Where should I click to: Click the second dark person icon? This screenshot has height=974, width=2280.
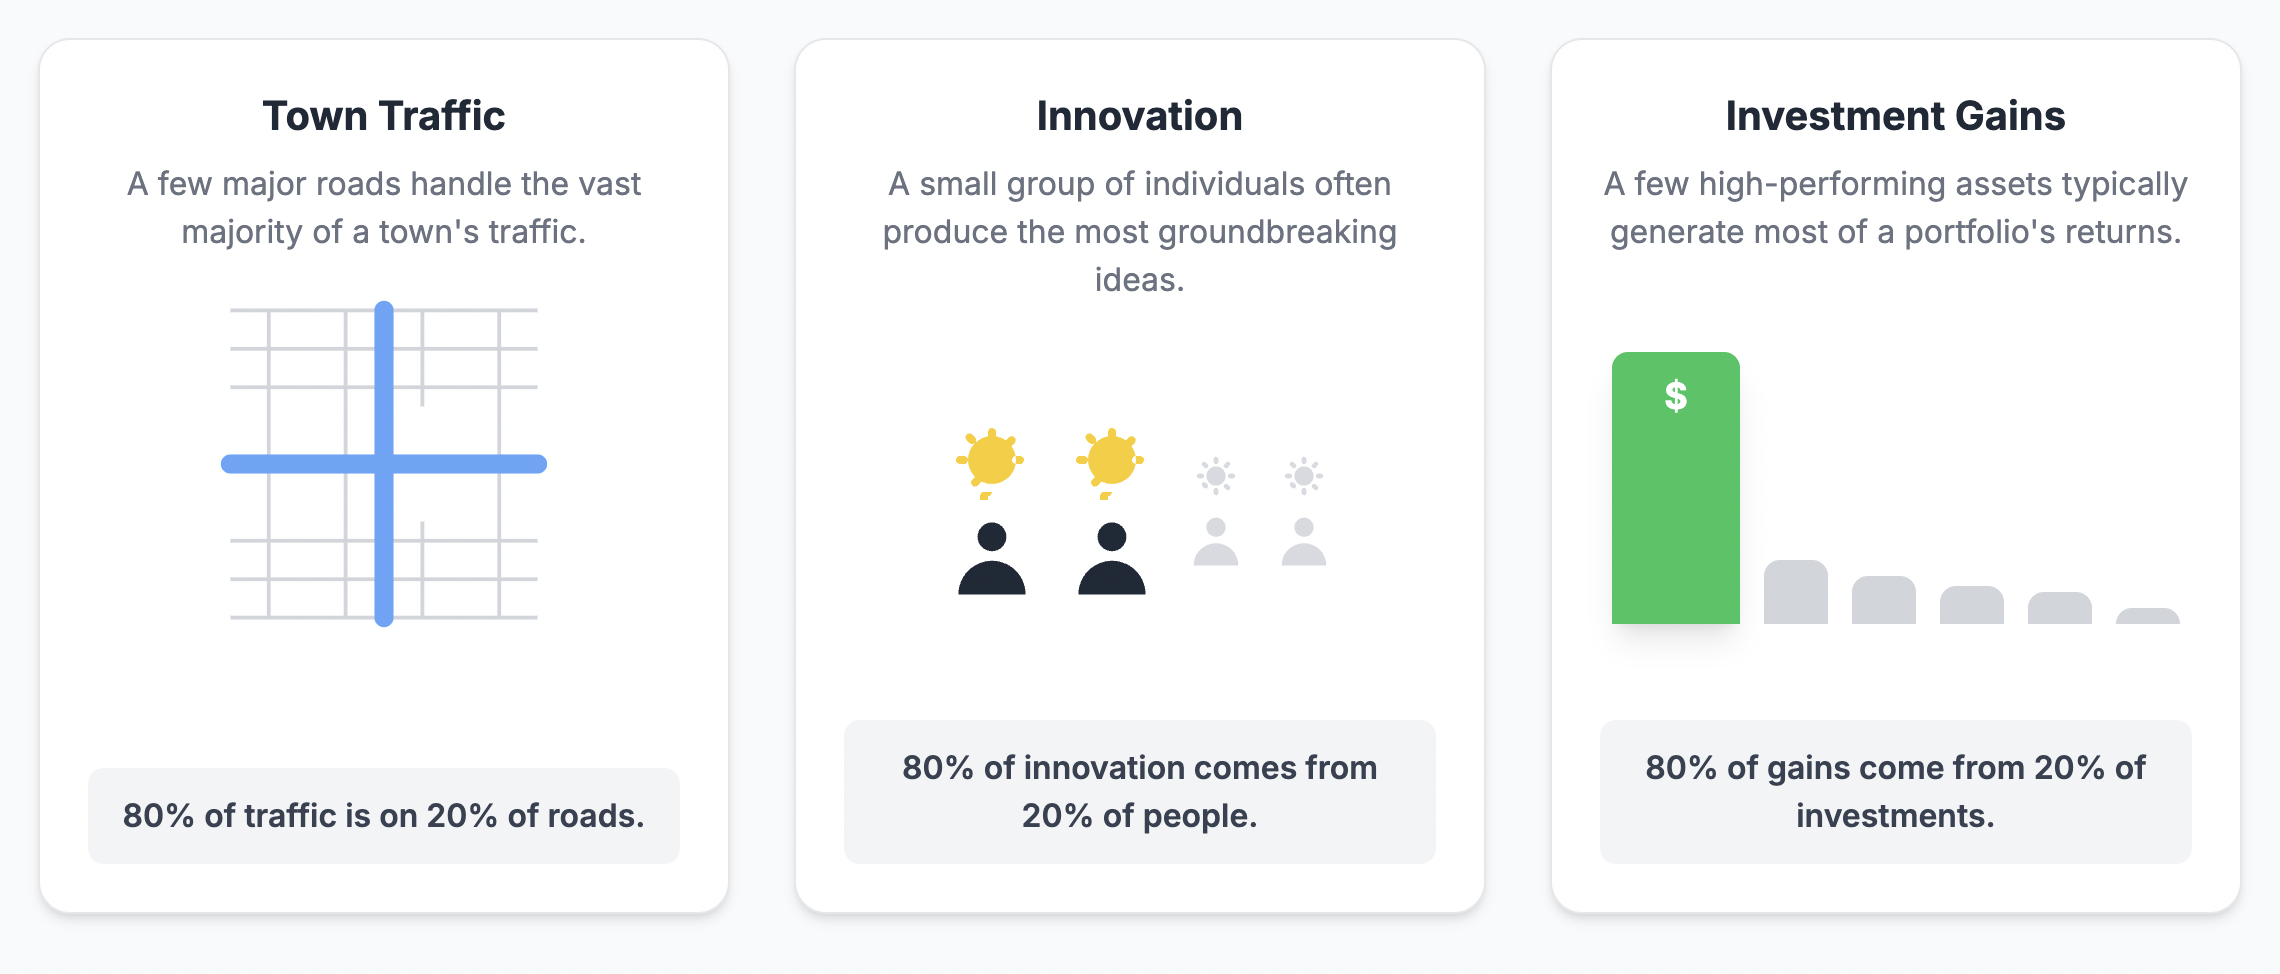(x=1112, y=558)
